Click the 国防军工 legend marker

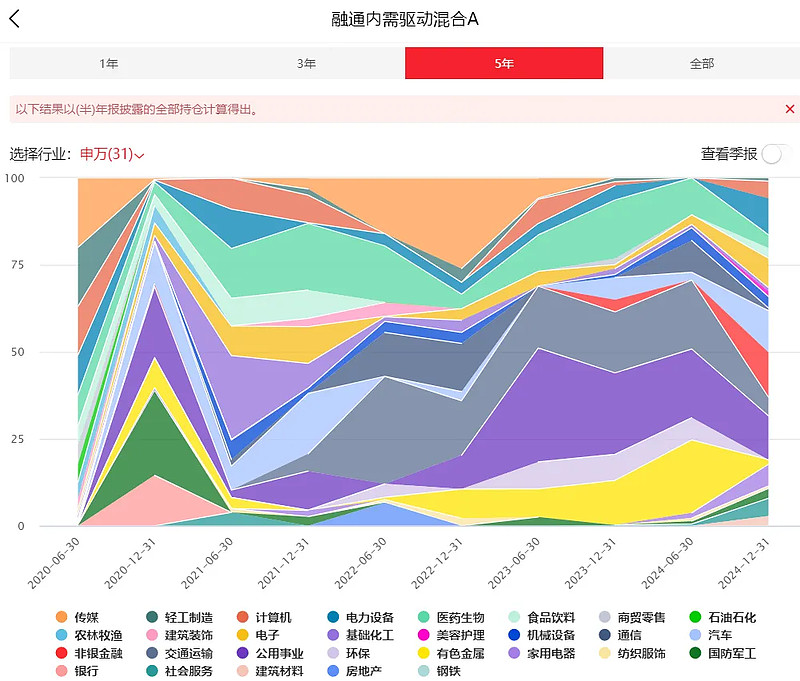[x=695, y=653]
